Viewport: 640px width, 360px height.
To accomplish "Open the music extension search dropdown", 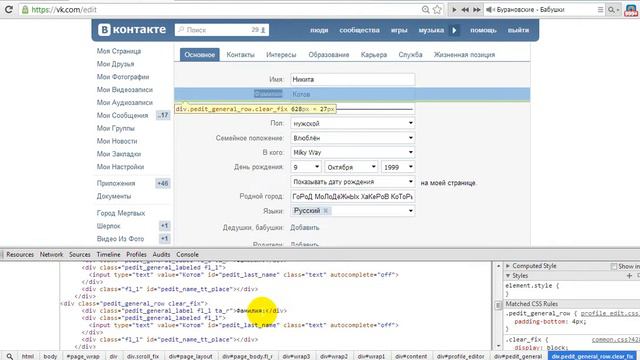I will [613, 9].
